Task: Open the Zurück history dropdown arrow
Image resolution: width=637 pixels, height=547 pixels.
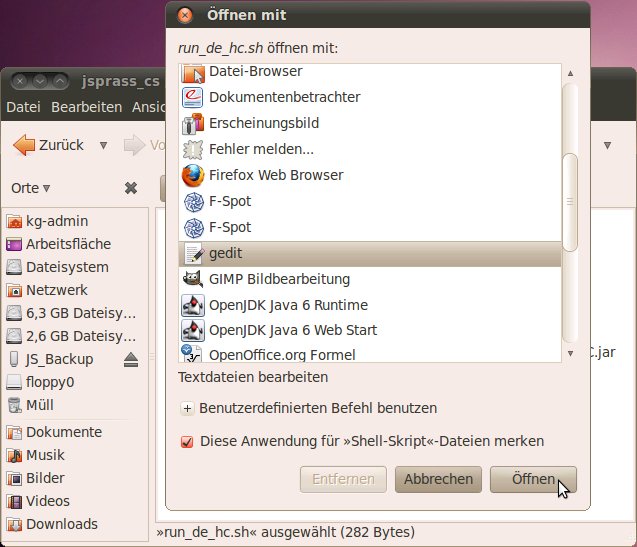Action: pos(103,145)
